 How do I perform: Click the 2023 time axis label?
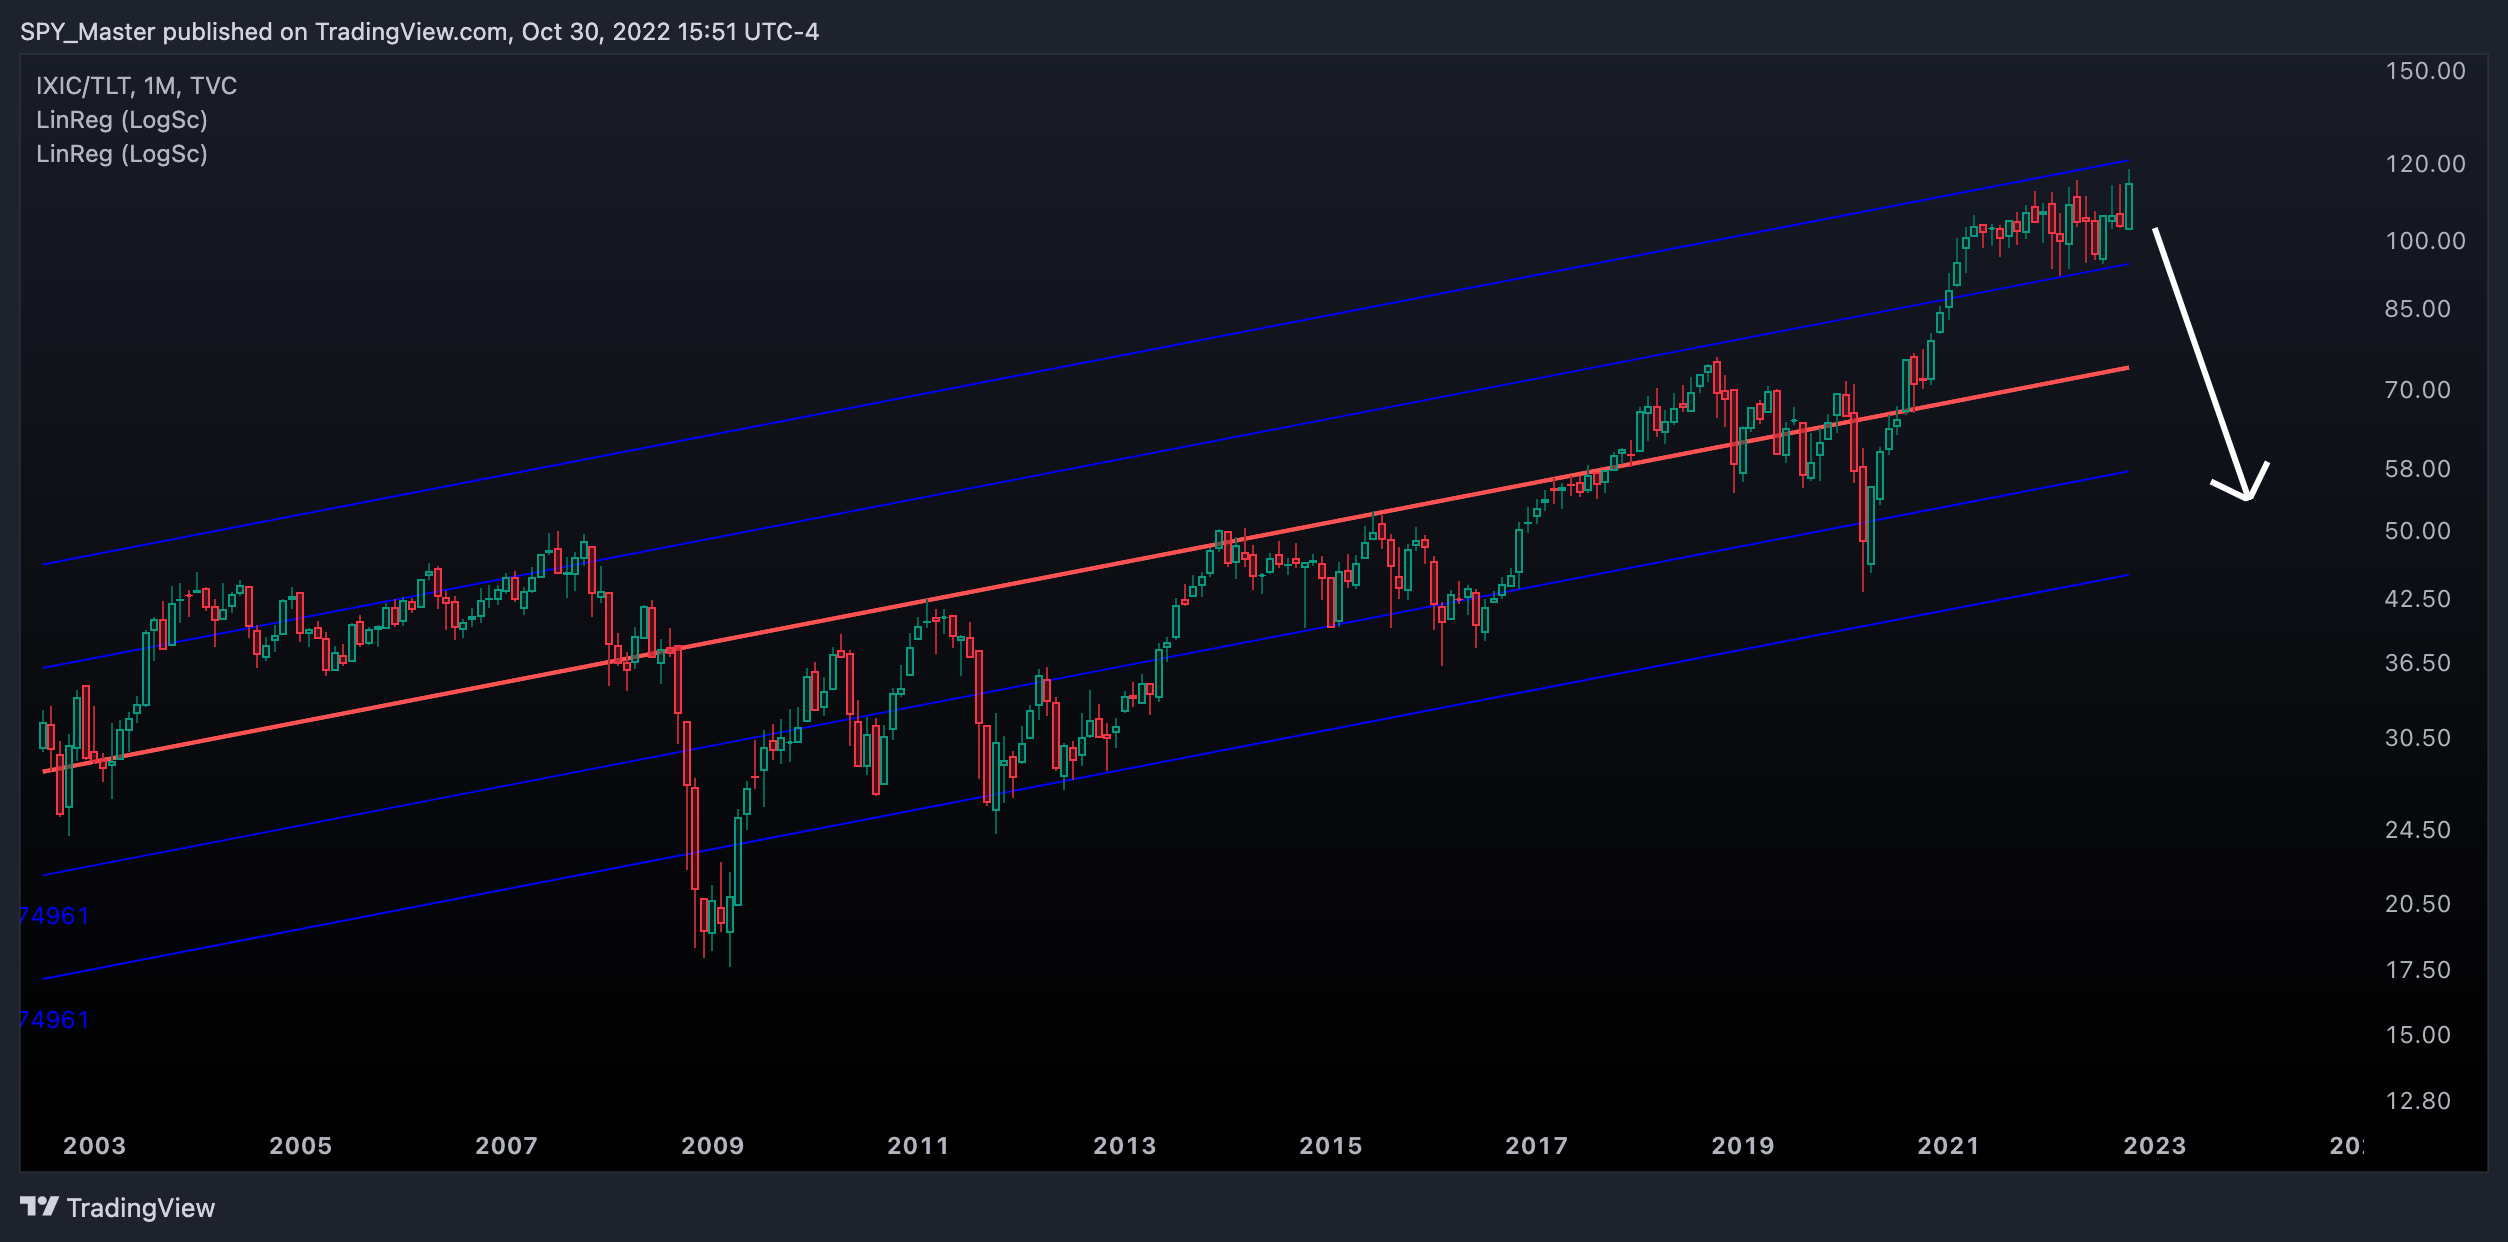coord(2155,1146)
